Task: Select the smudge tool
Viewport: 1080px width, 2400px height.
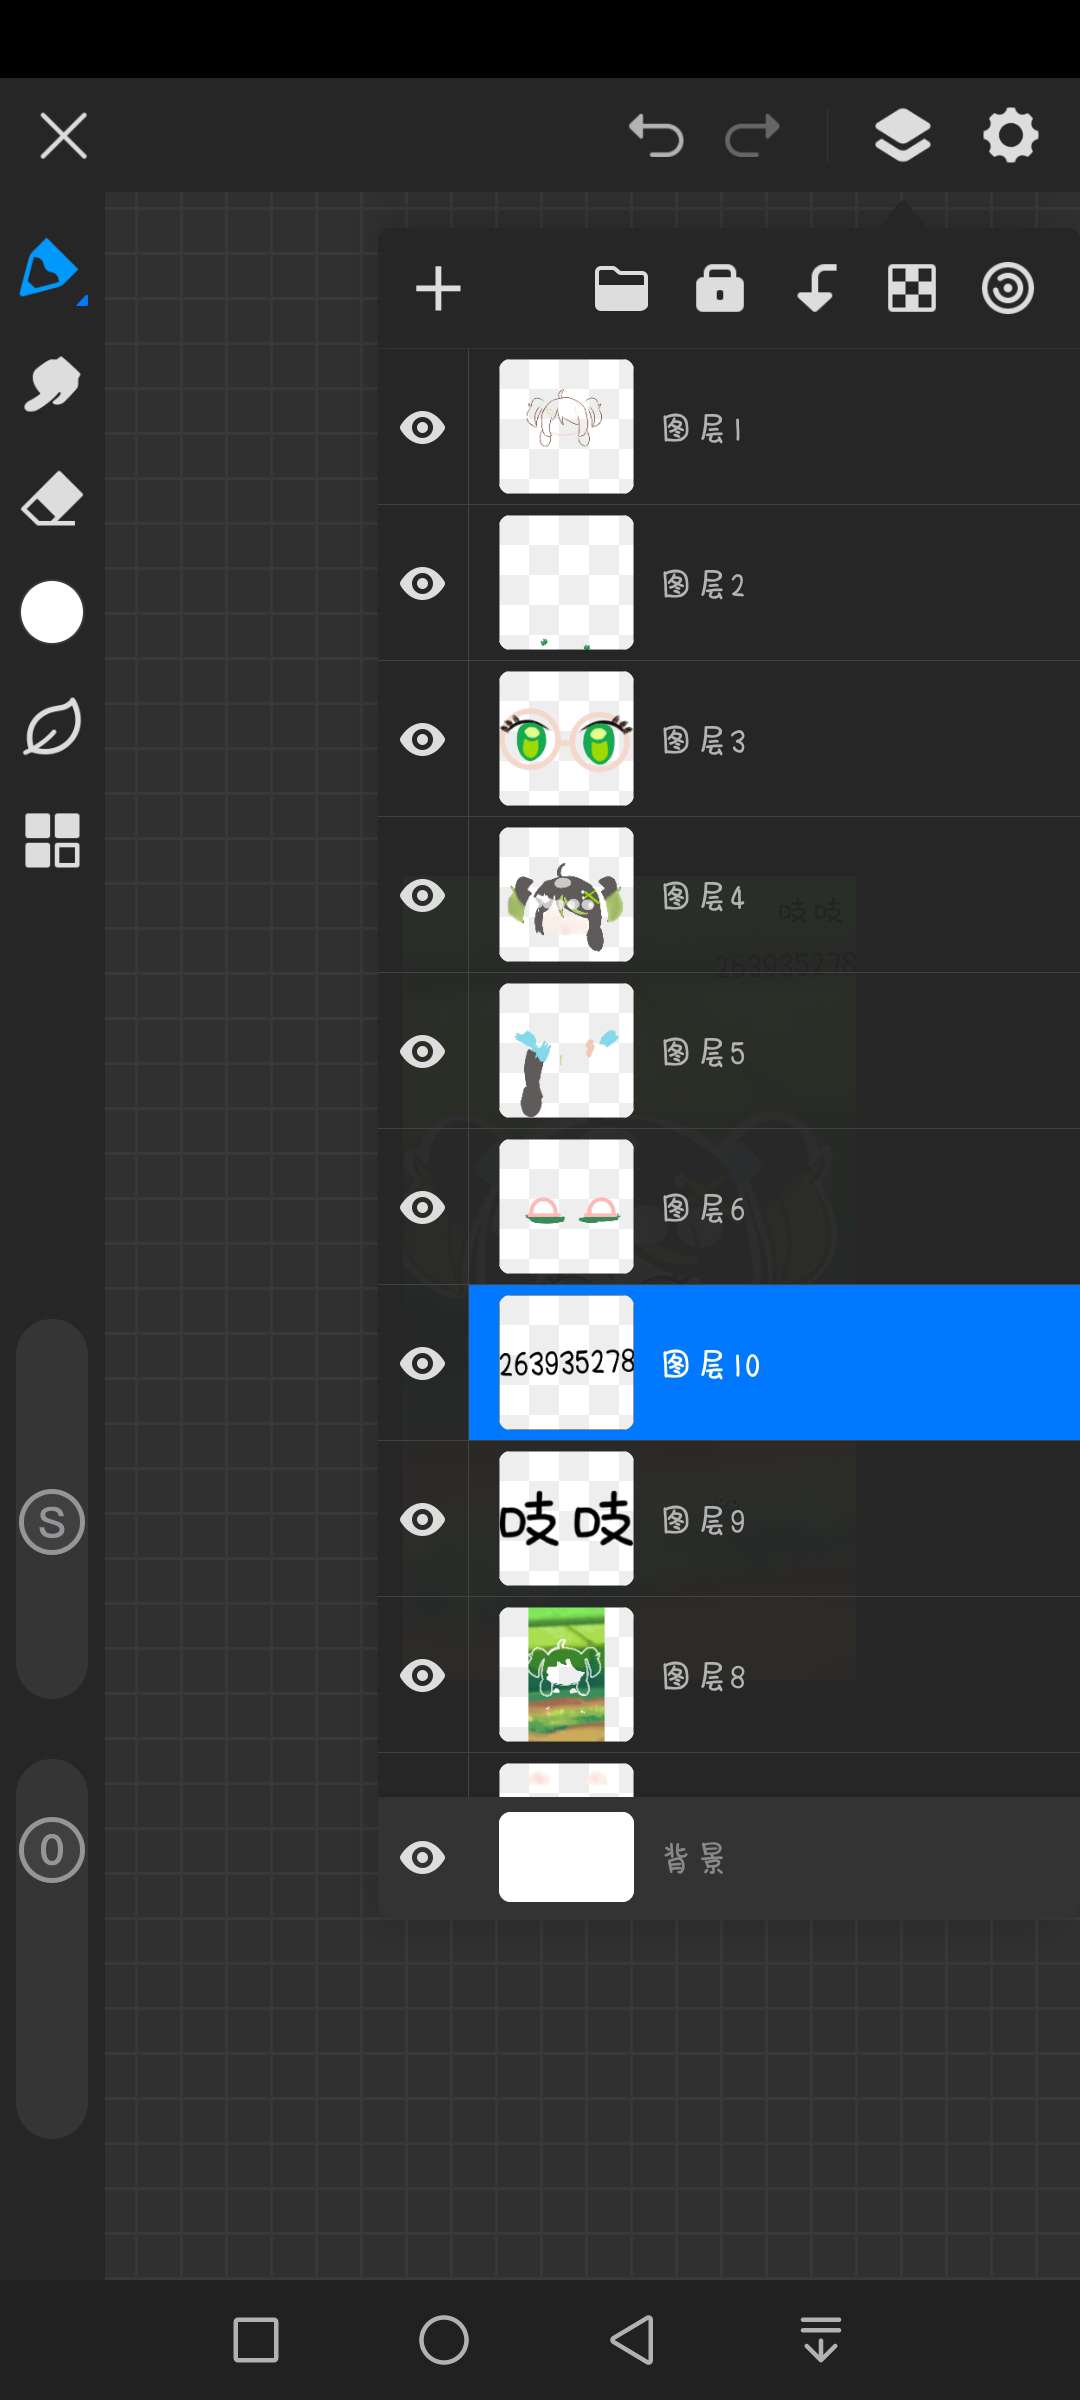Action: point(51,384)
